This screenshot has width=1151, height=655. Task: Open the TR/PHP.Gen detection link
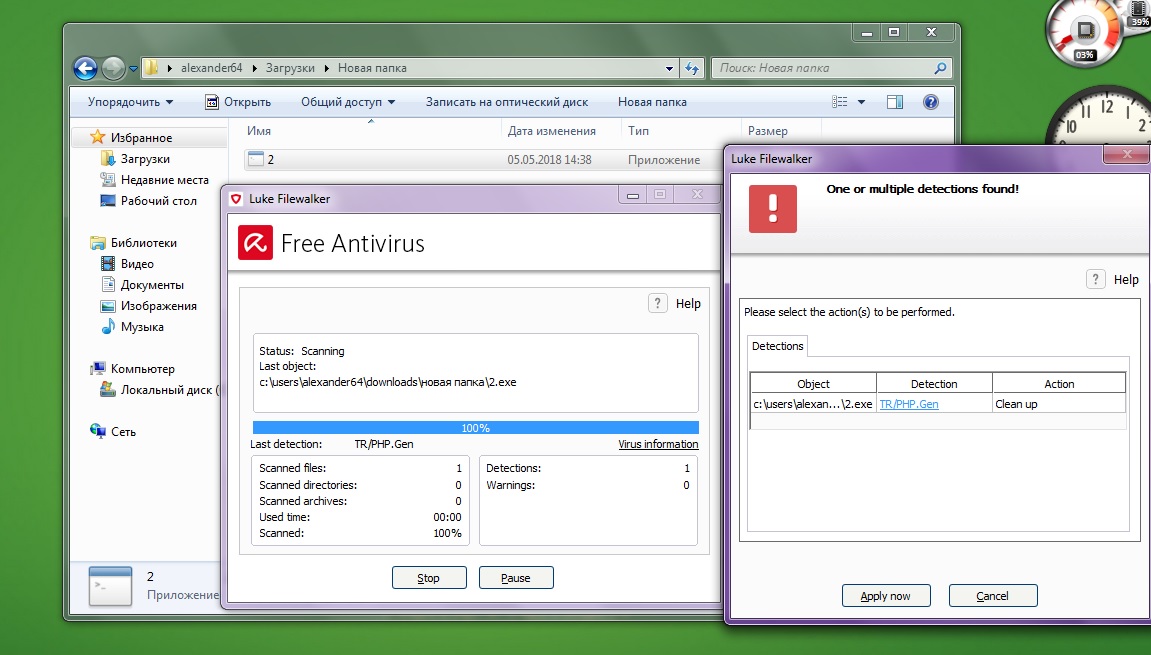908,404
